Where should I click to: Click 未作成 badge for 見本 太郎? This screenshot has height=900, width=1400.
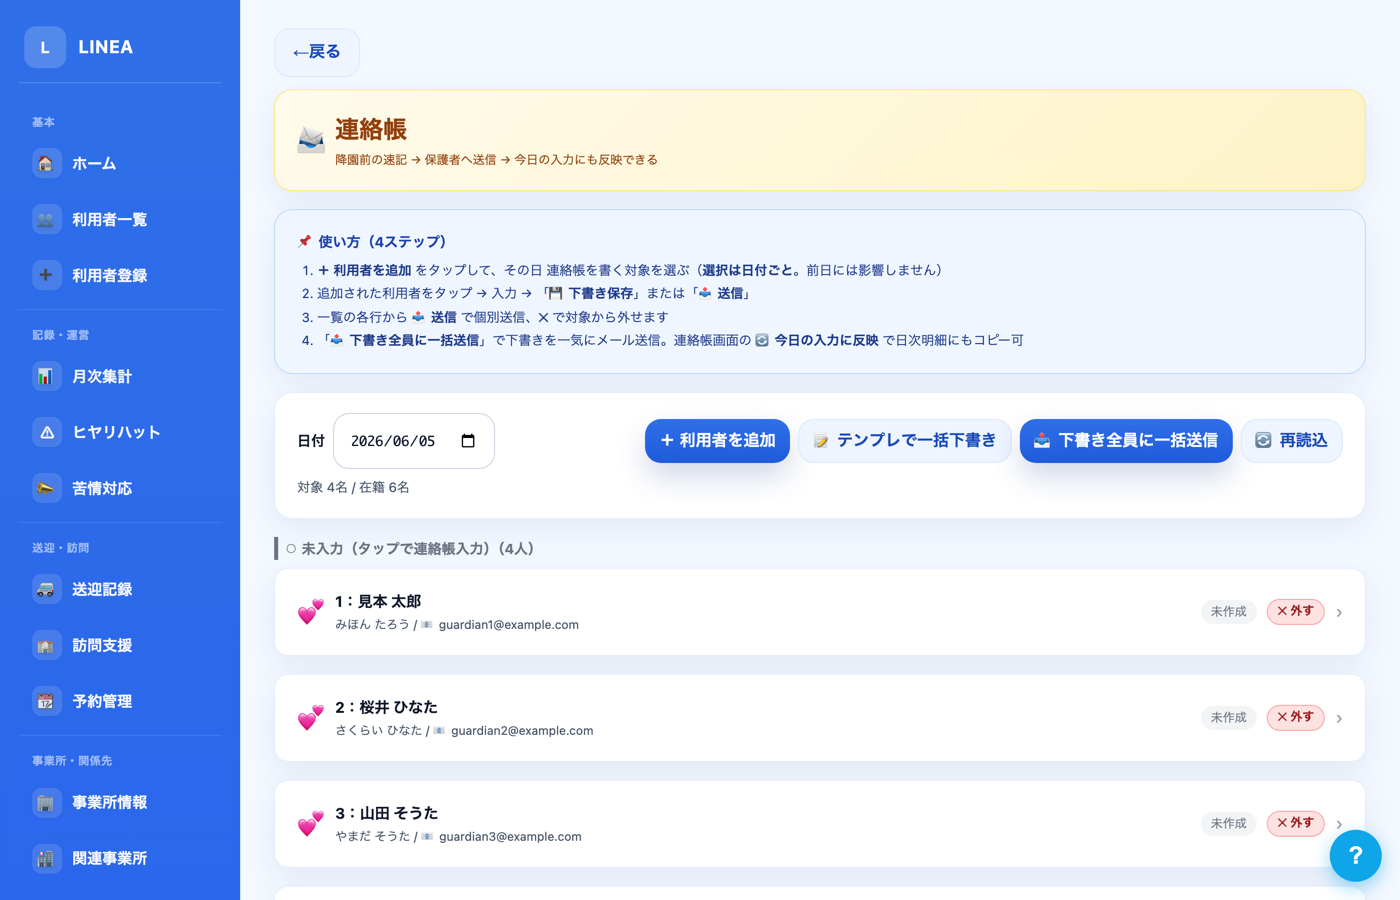click(1228, 611)
